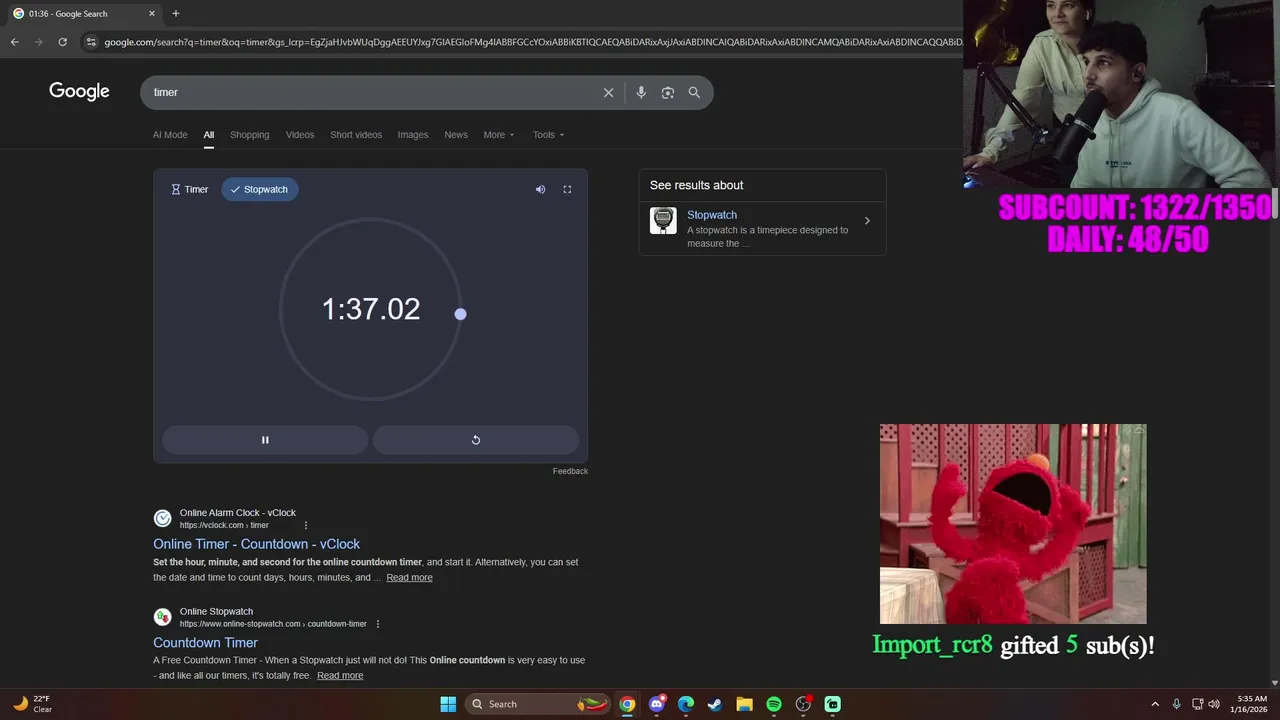Start voice search with microphone icon
The image size is (1280, 720).
point(641,92)
